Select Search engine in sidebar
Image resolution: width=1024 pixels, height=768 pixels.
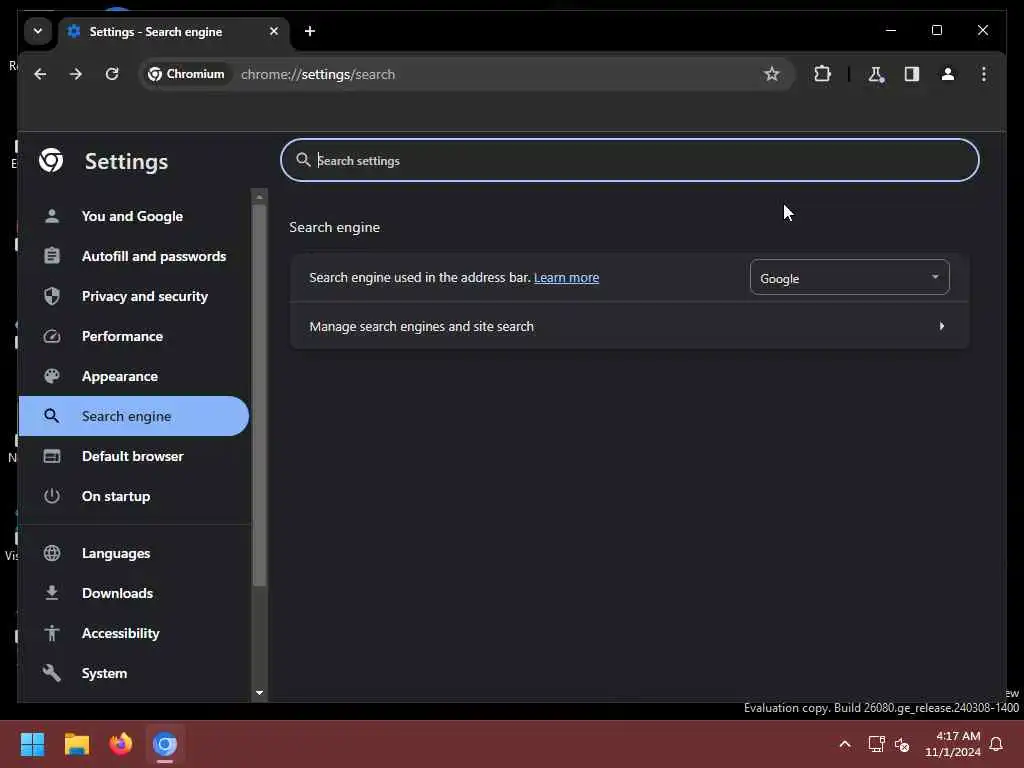(x=134, y=416)
